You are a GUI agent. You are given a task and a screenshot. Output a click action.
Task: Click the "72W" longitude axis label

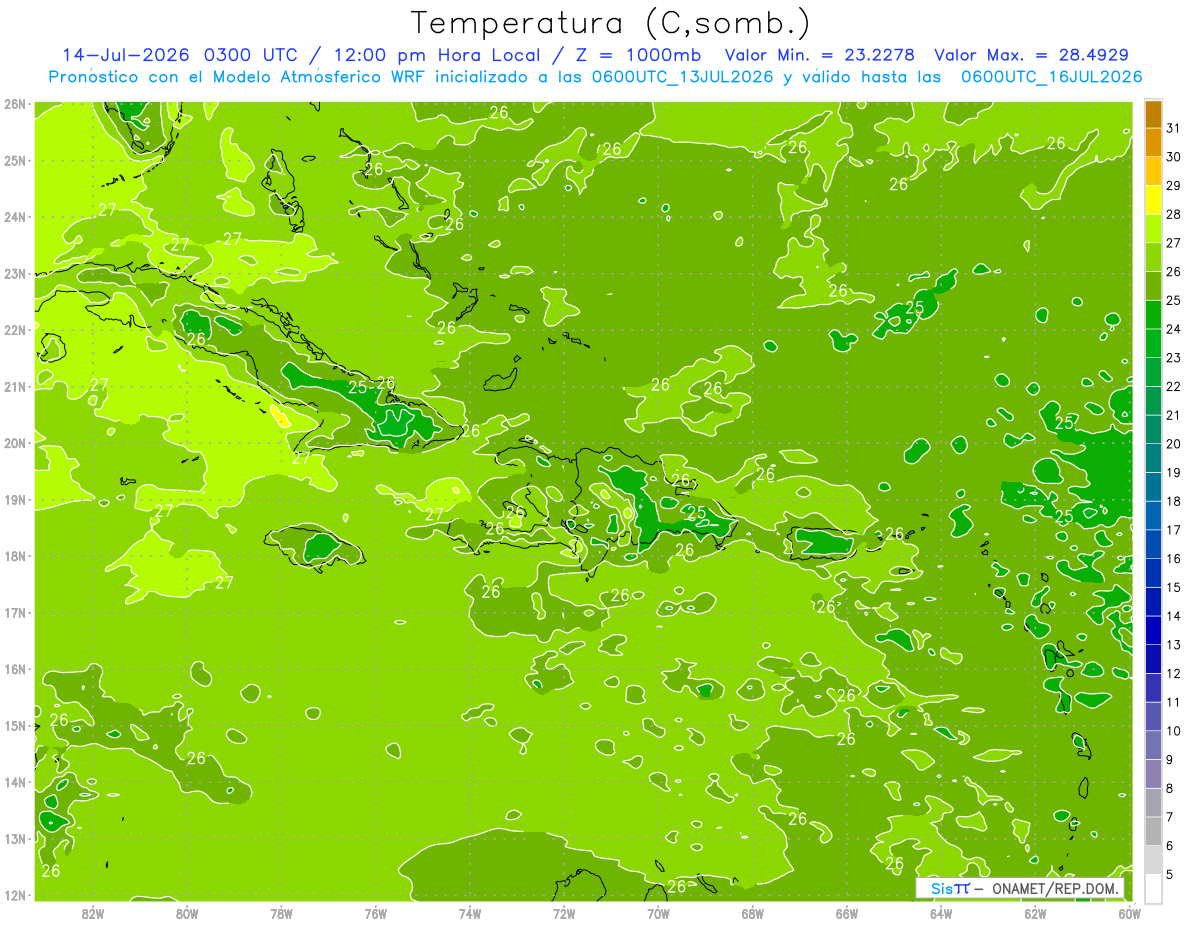pos(564,914)
